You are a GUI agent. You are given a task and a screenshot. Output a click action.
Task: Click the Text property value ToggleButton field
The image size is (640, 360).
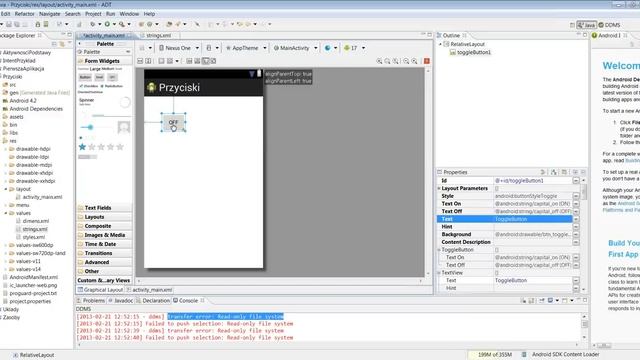point(533,219)
